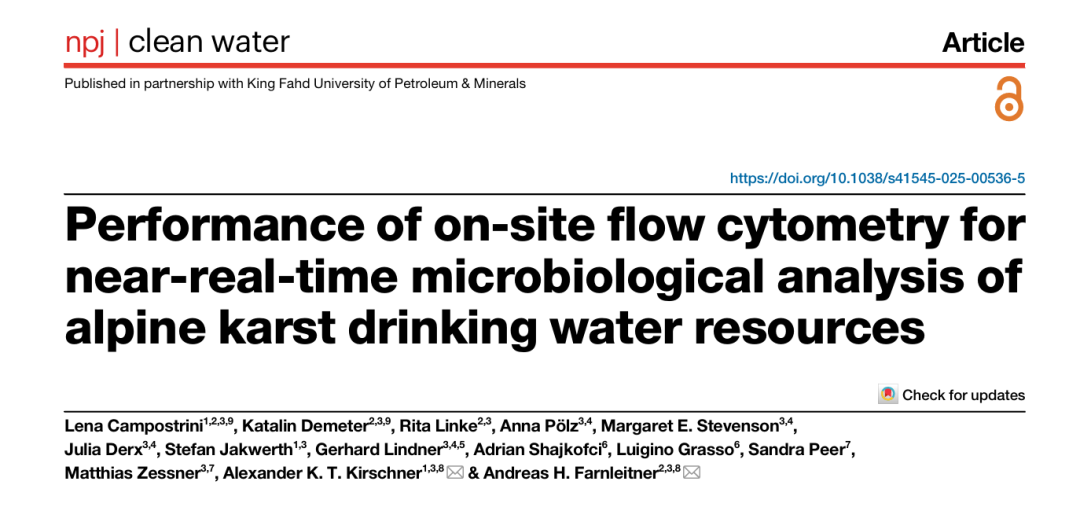Click the paper title heading
1080x507 pixels.
coord(544,276)
